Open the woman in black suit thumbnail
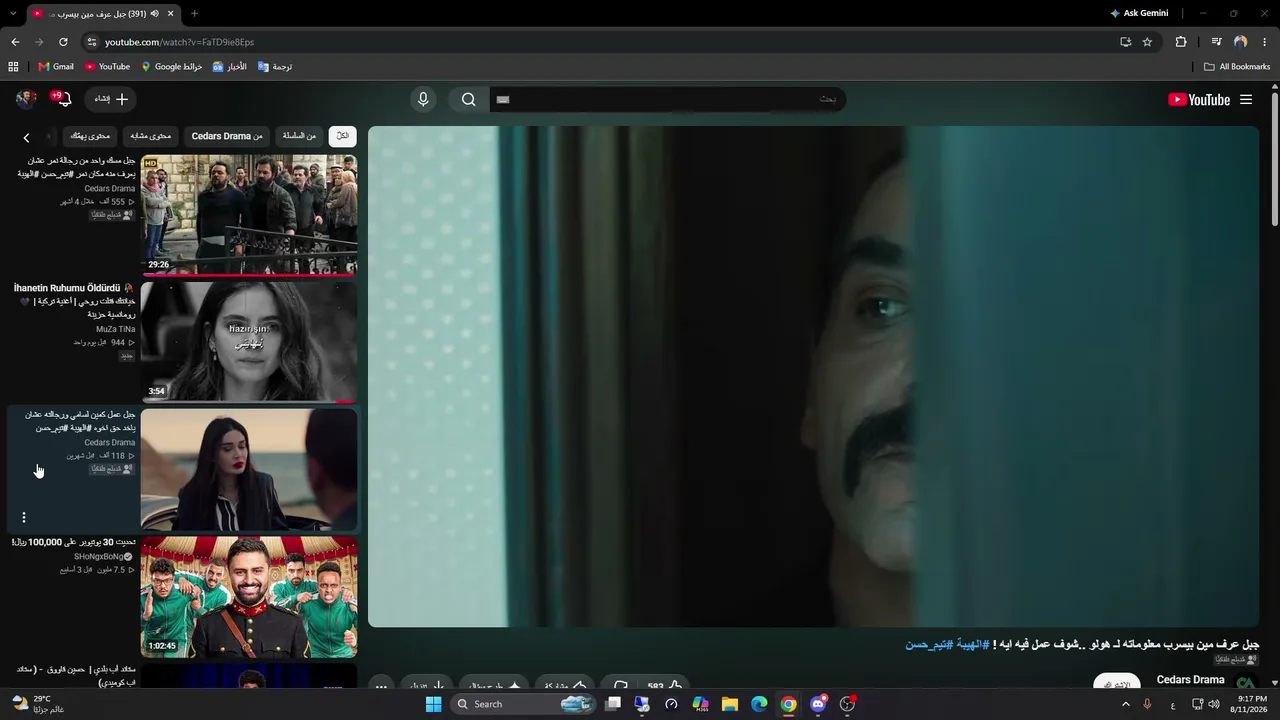 point(249,468)
